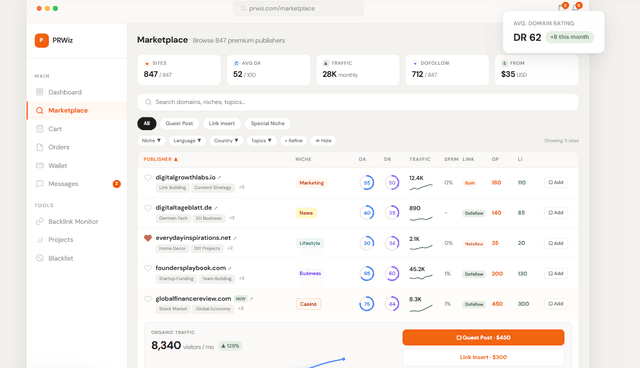Click the Home Decor tag
640x368 pixels.
pyautogui.click(x=172, y=248)
